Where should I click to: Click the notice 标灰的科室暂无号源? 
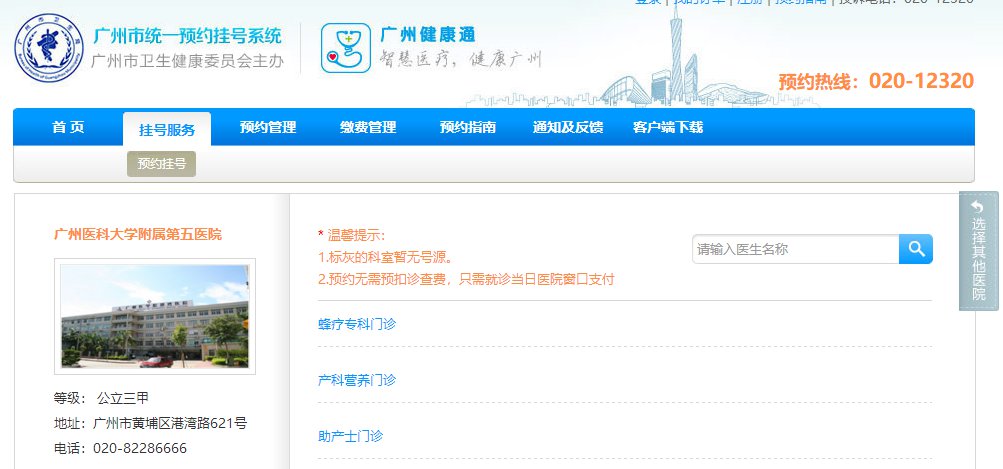(386, 258)
